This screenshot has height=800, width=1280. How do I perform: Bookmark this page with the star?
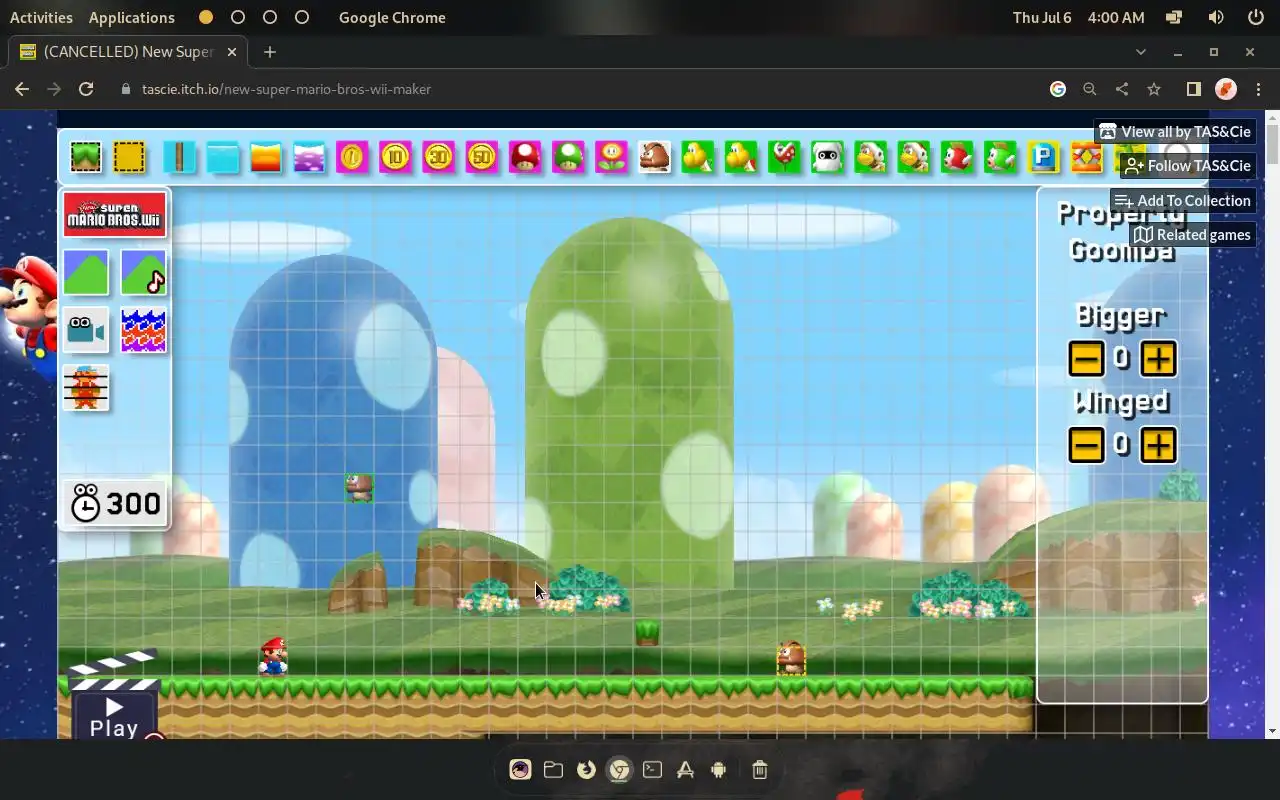click(x=1154, y=89)
